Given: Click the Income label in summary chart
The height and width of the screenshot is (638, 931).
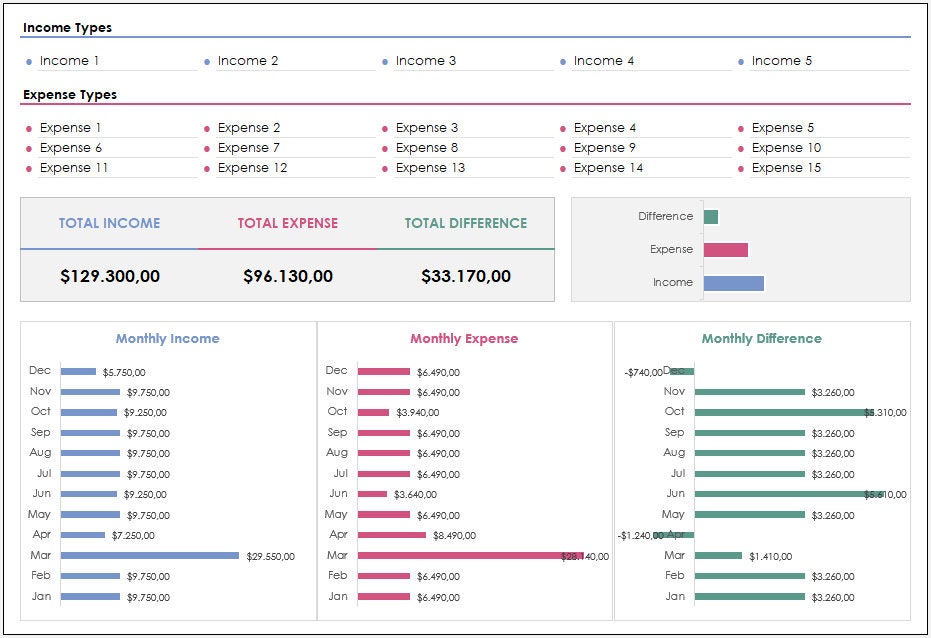Looking at the screenshot, I should 673,283.
